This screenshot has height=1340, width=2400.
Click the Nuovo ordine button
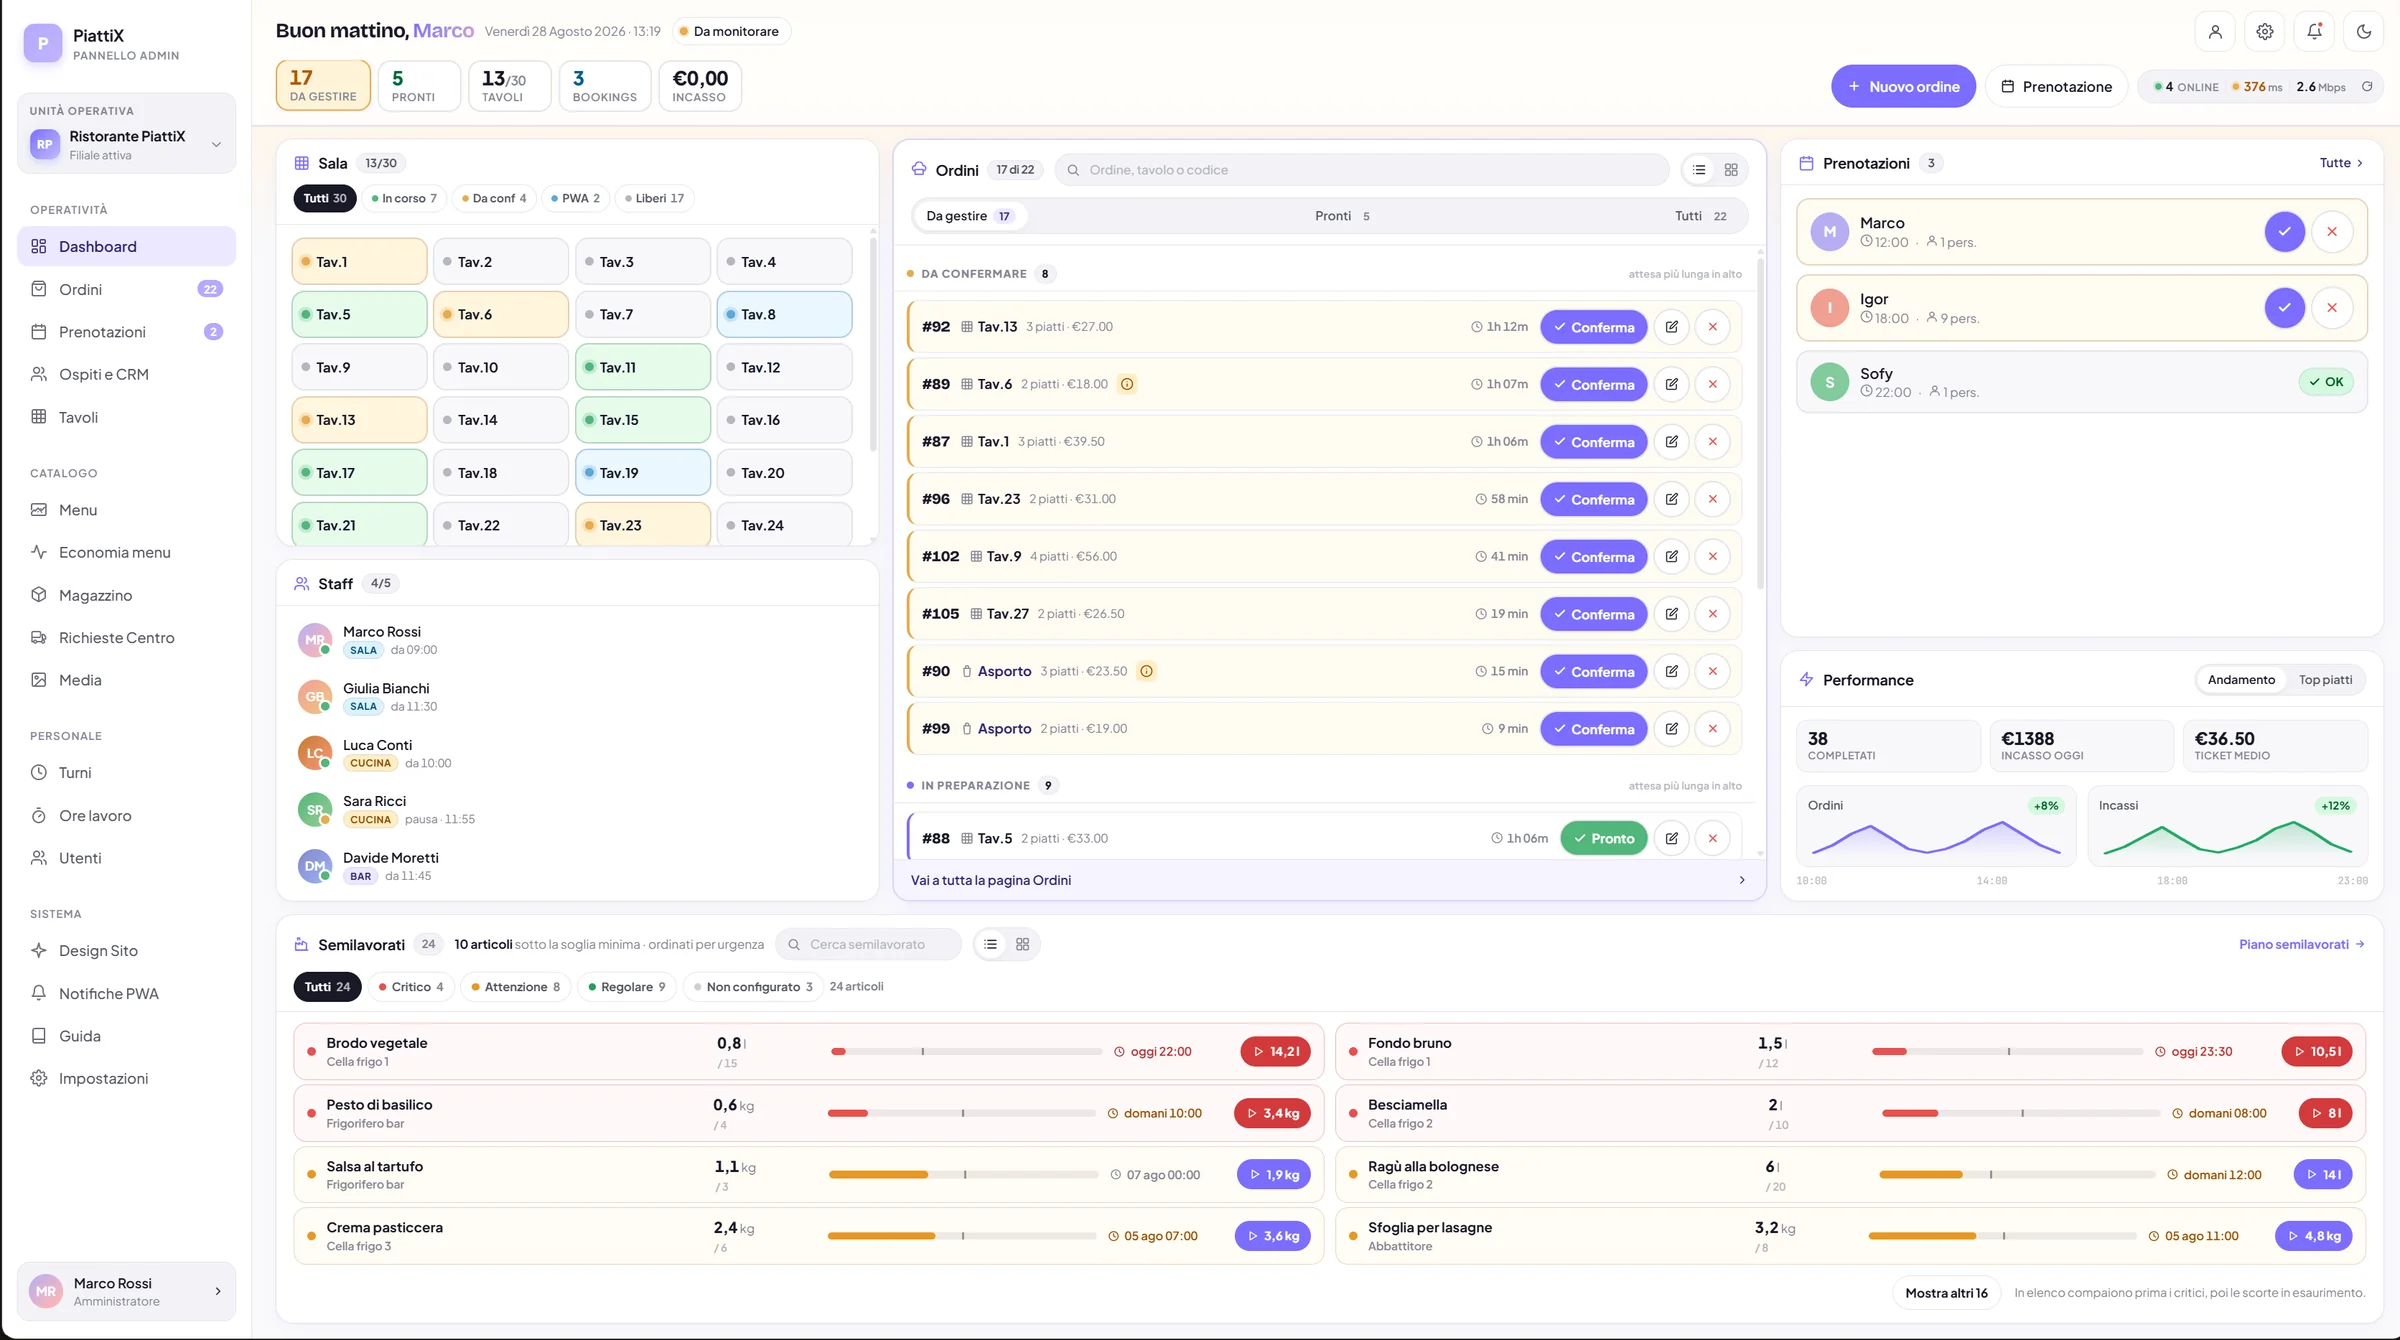[1903, 86]
